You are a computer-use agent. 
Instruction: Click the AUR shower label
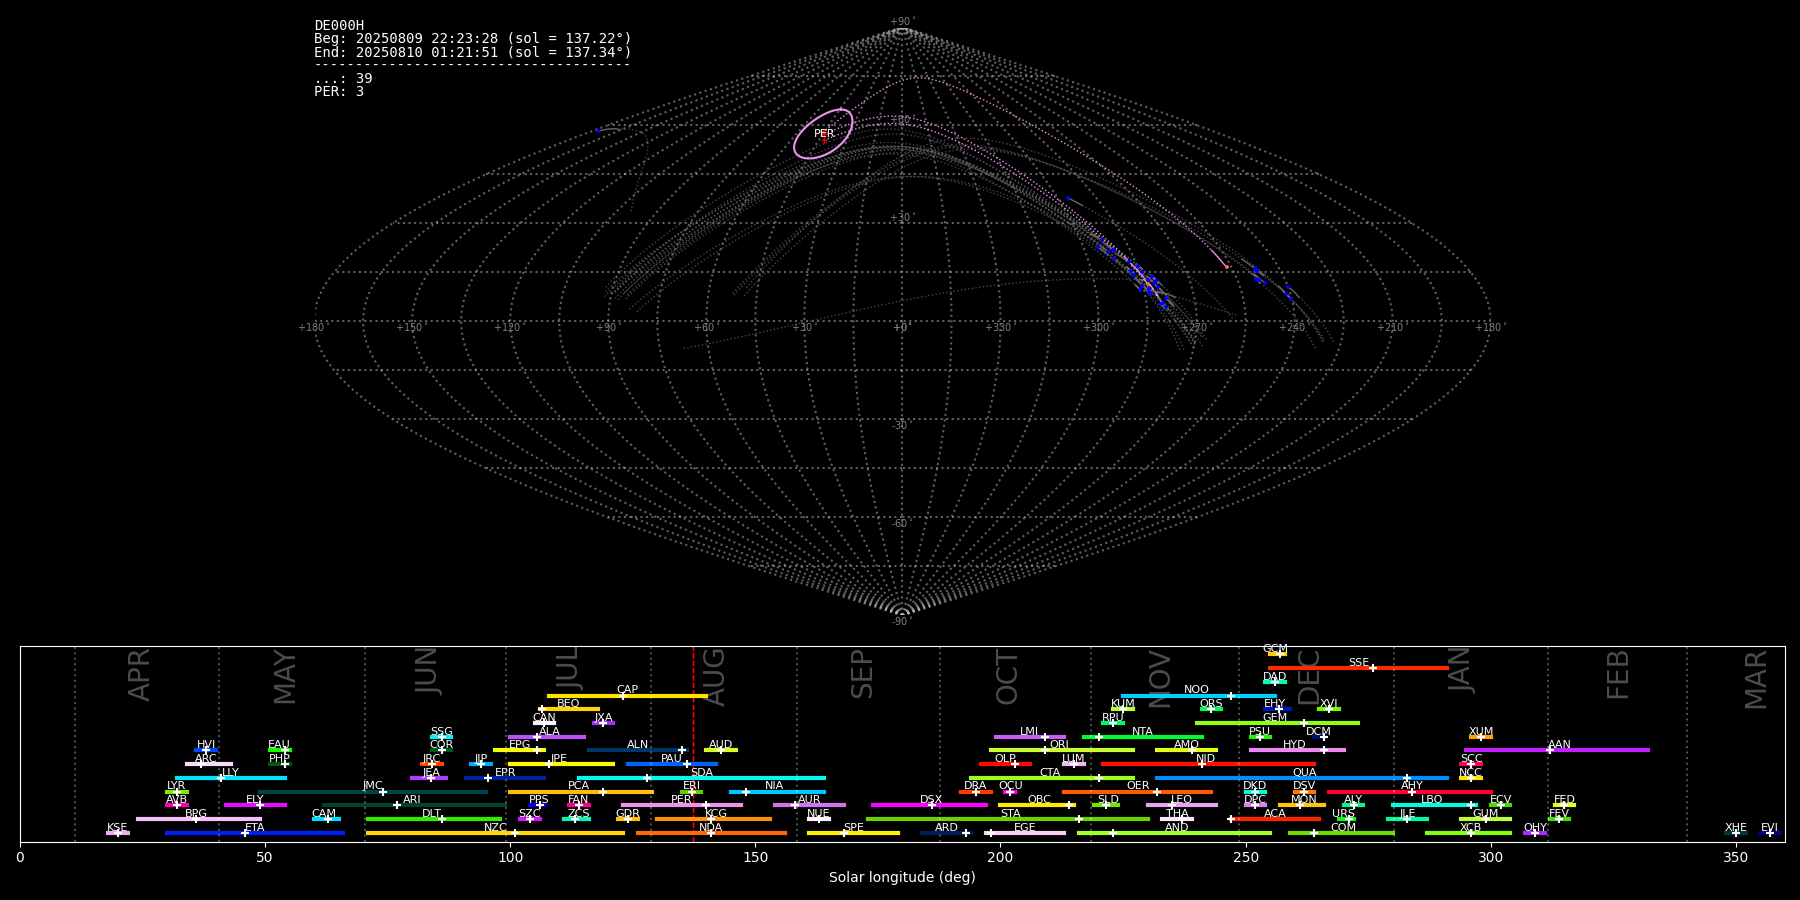click(x=809, y=800)
